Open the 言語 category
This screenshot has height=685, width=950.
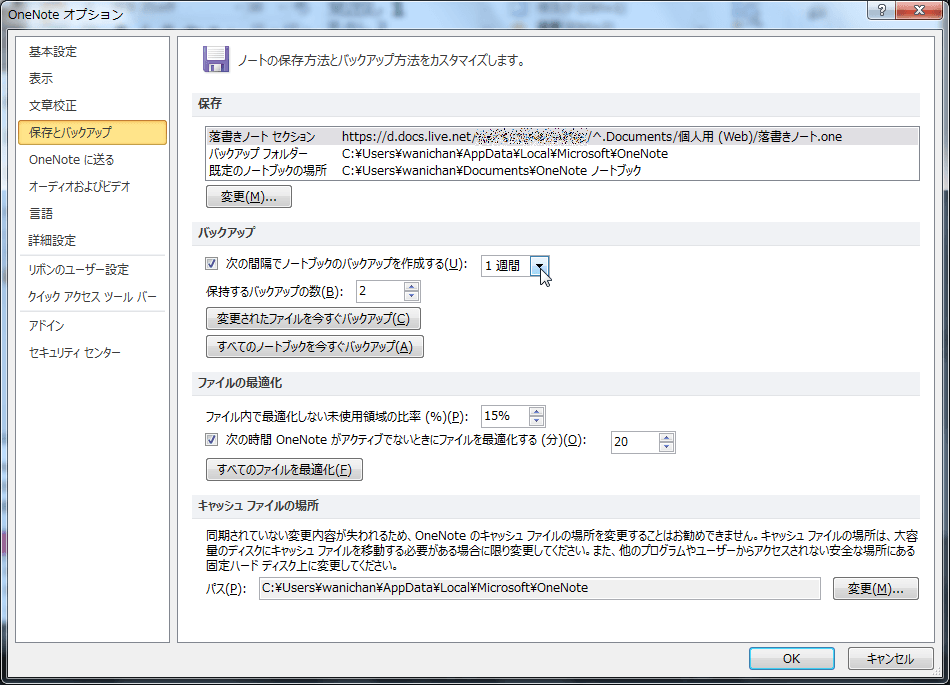pyautogui.click(x=92, y=214)
